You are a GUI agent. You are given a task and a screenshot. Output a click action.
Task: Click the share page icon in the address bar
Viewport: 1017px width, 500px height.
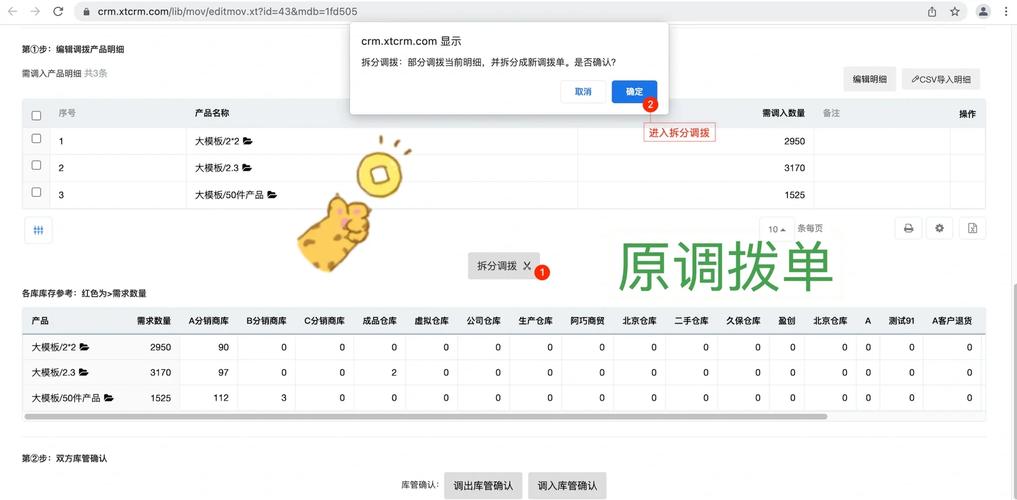click(x=932, y=11)
